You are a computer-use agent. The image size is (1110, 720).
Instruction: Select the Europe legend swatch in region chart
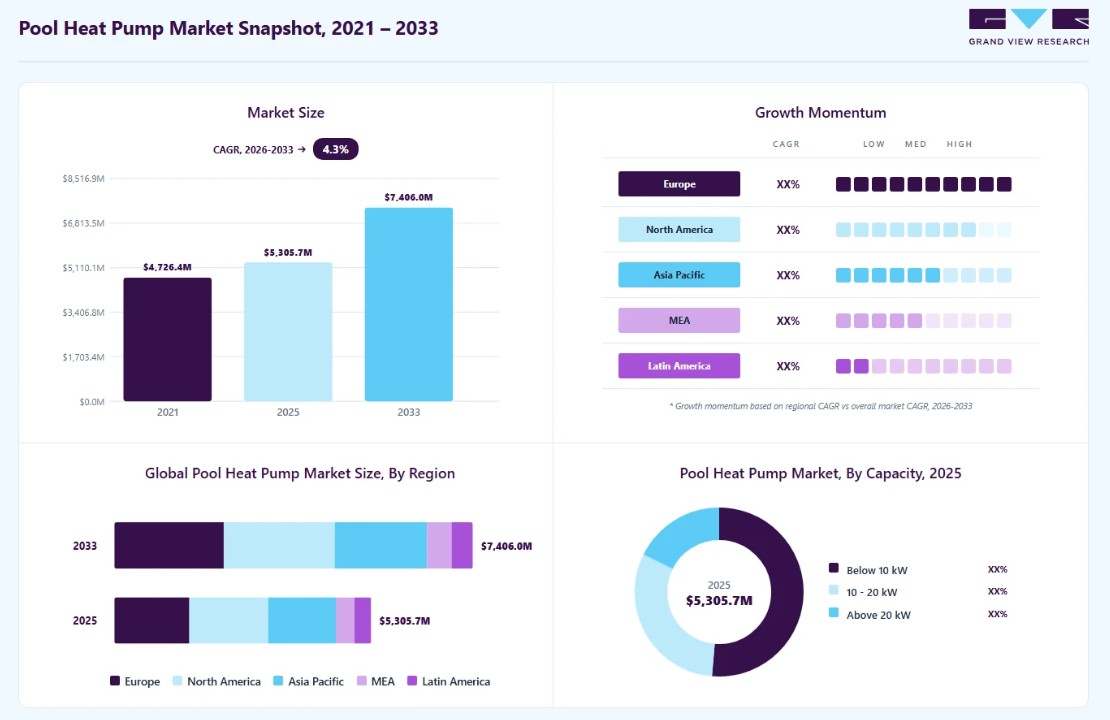click(115, 681)
